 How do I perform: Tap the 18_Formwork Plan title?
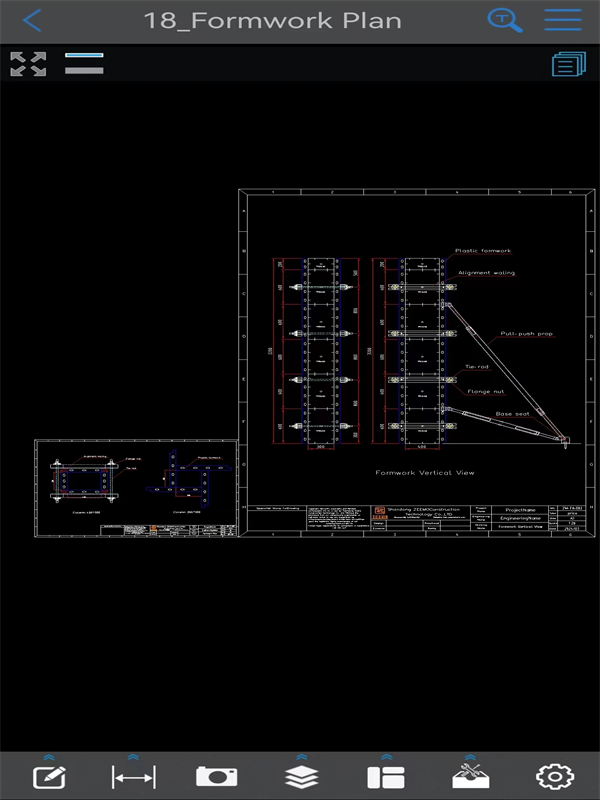(272, 20)
